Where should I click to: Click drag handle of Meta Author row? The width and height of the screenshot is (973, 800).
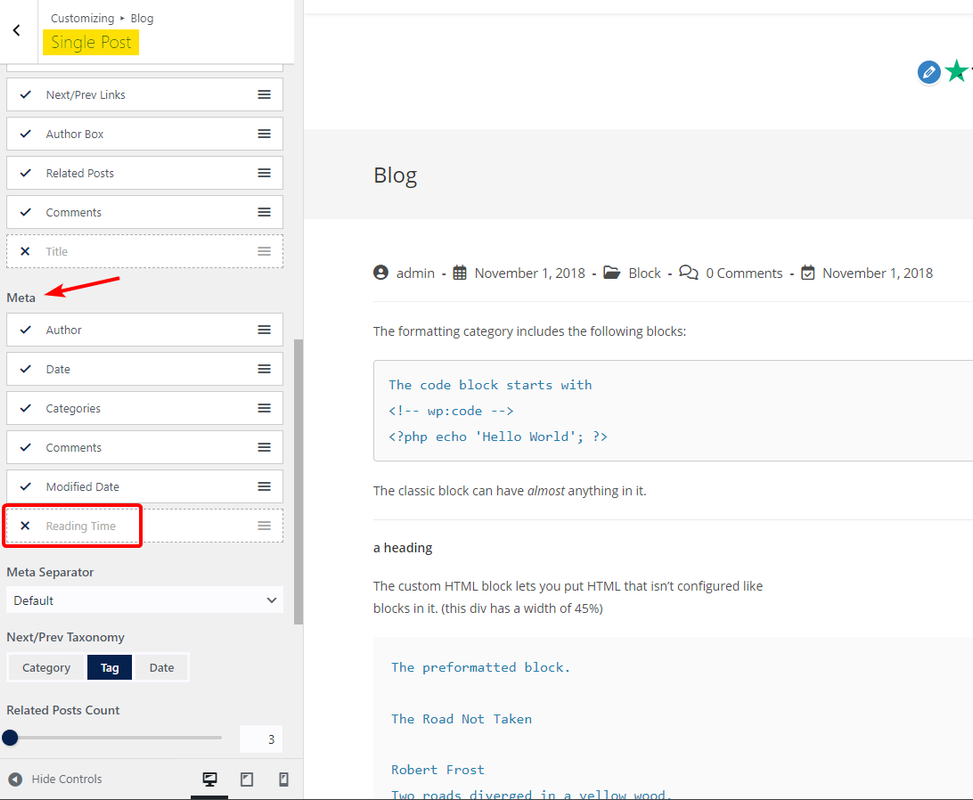click(264, 330)
